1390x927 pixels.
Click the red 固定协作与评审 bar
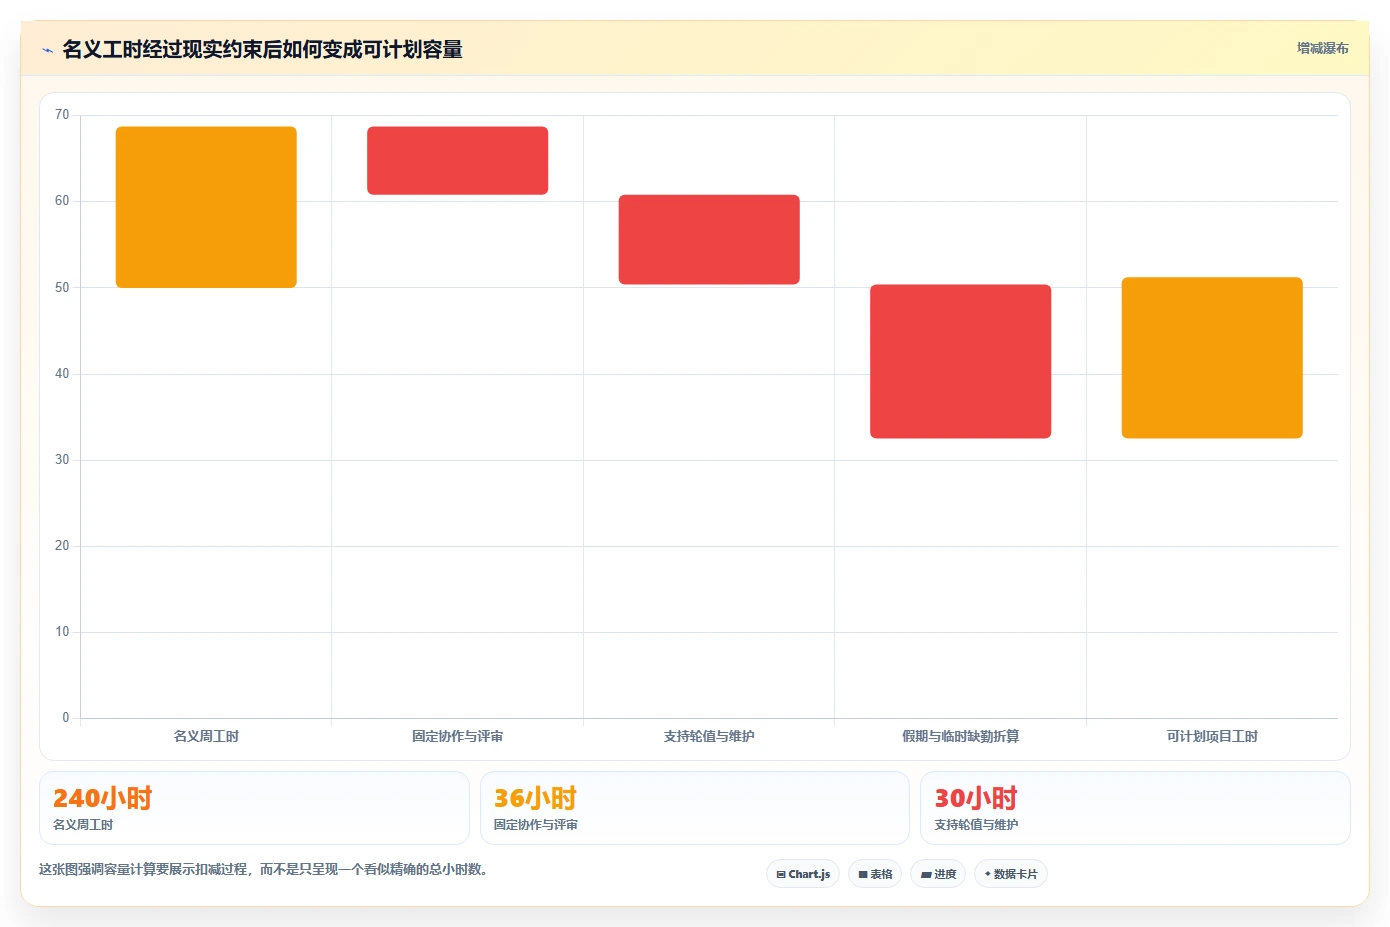tap(457, 161)
